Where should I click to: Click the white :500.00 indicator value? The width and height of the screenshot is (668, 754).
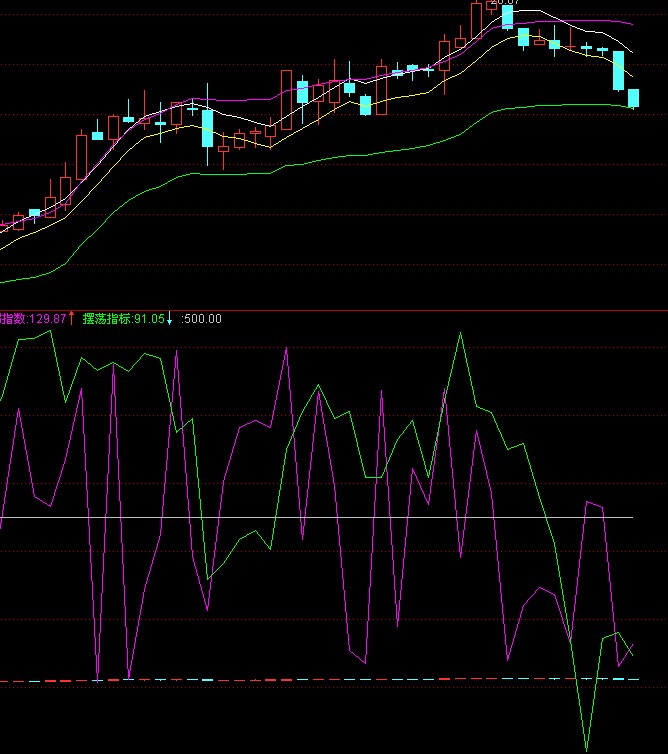tap(202, 319)
